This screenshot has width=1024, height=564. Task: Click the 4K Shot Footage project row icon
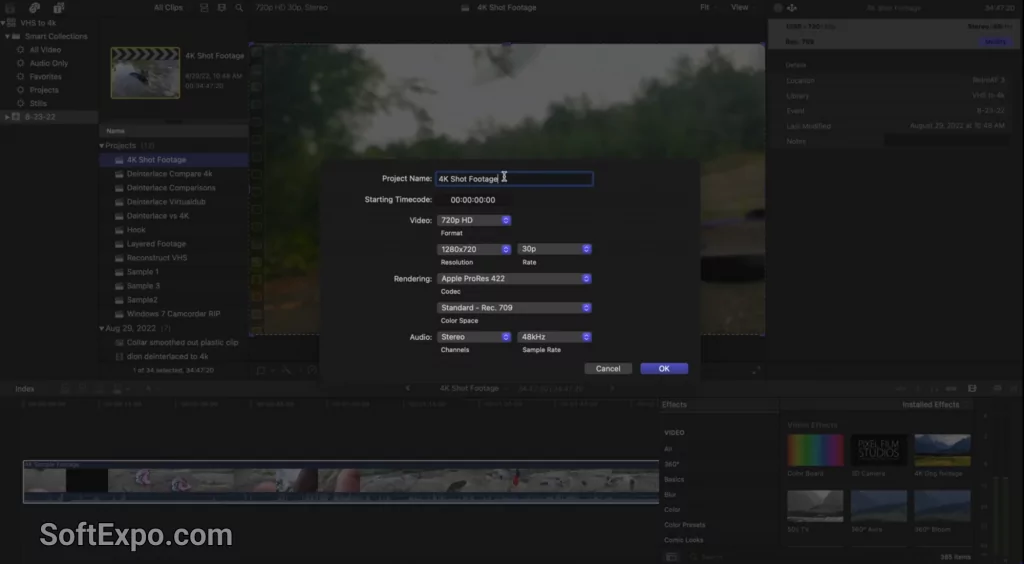pyautogui.click(x=119, y=160)
